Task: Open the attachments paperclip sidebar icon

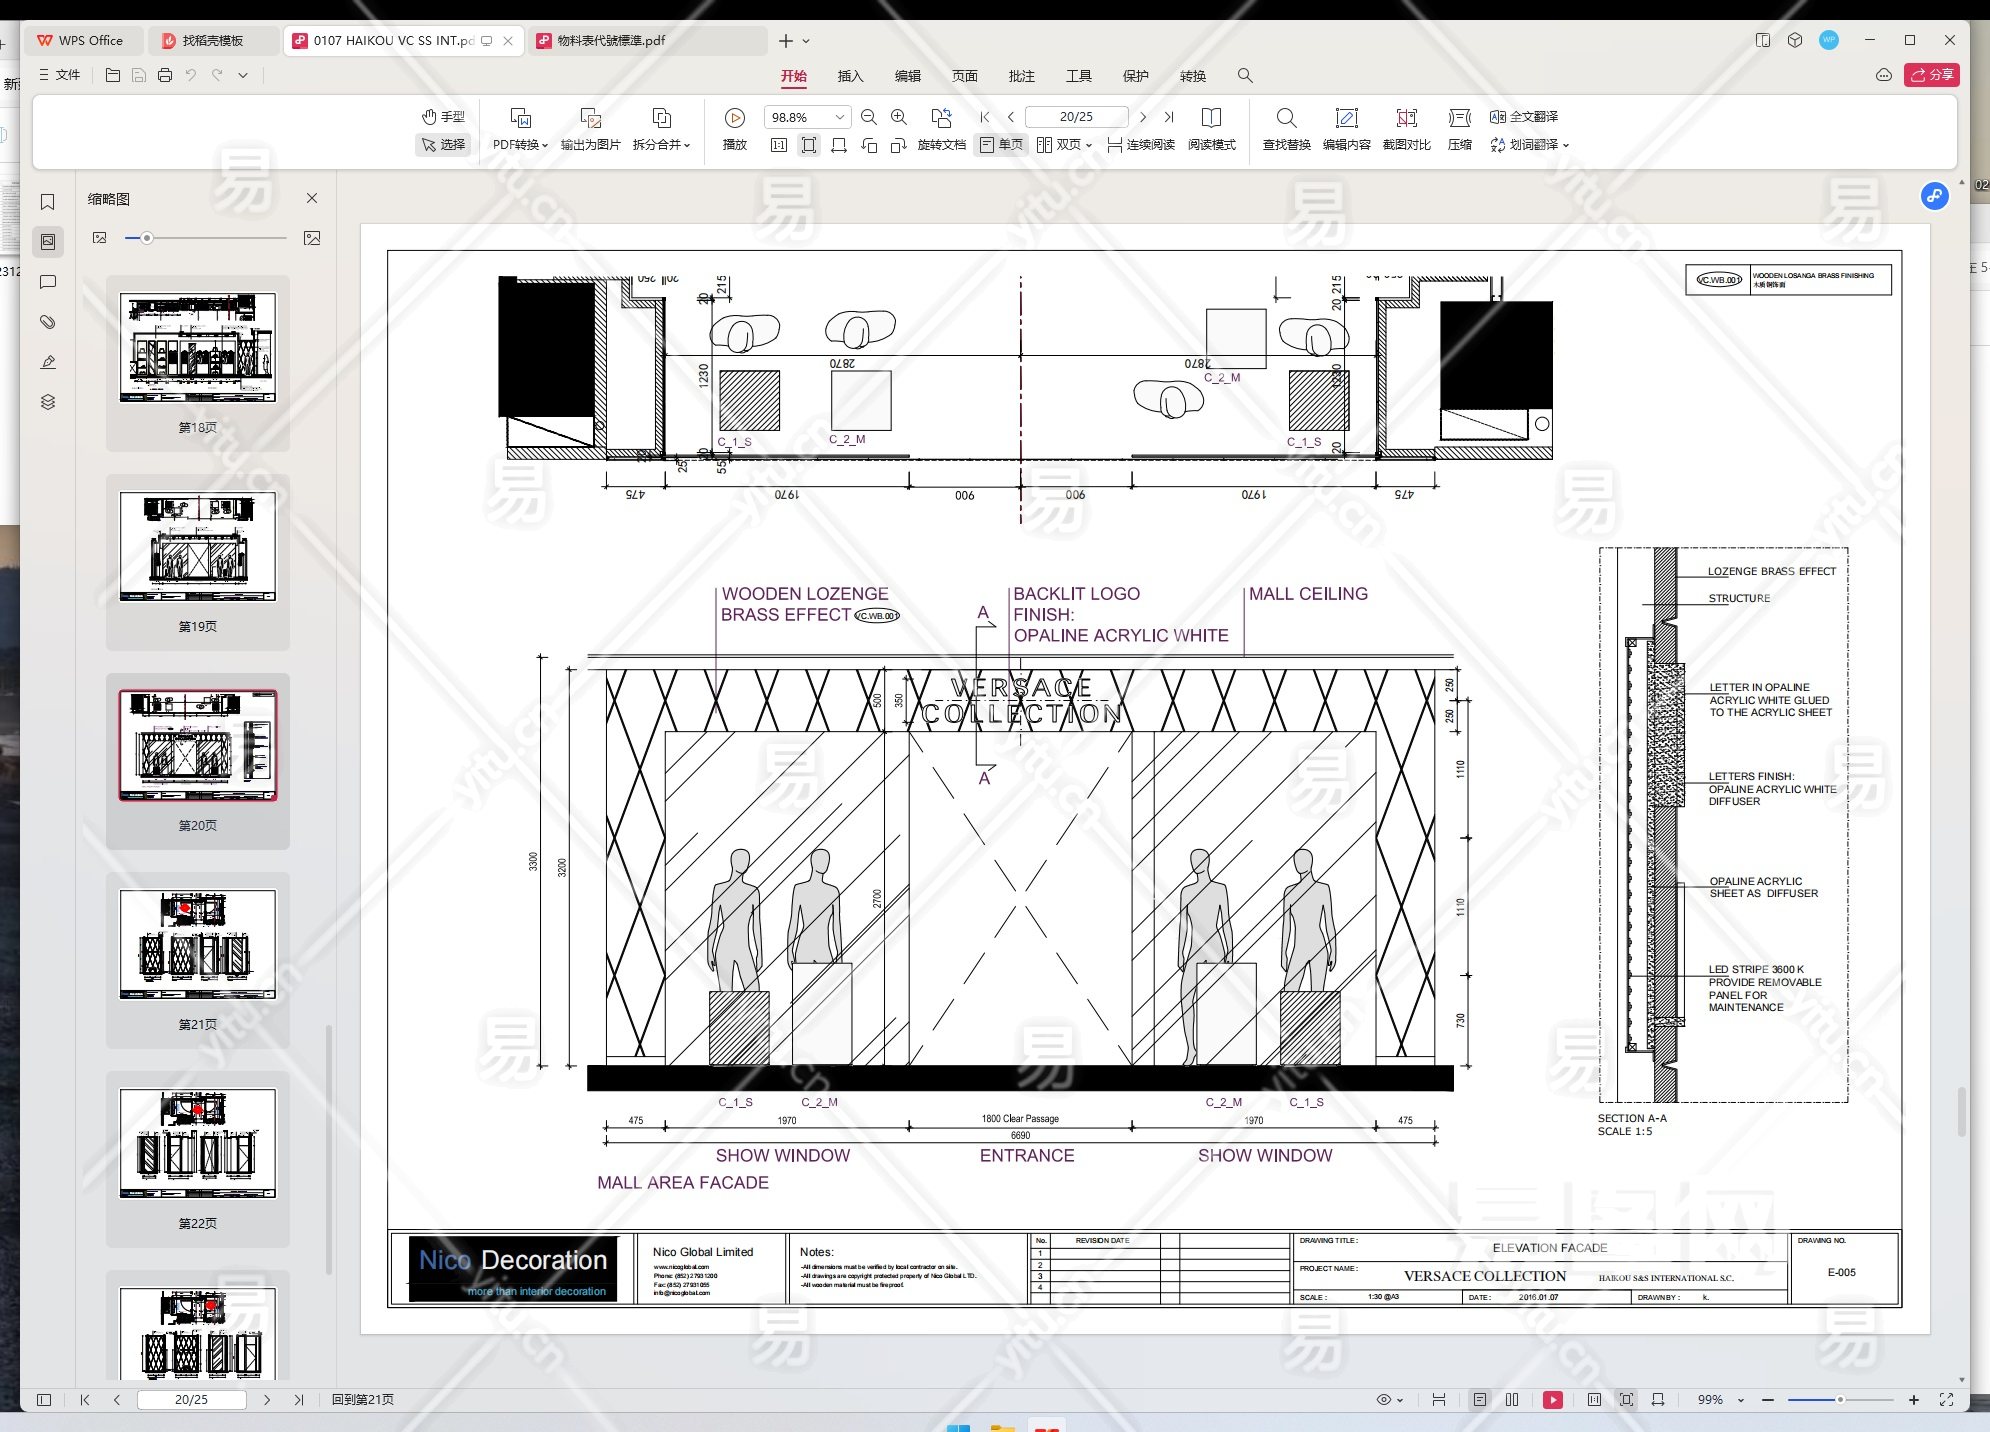Action: [x=47, y=322]
